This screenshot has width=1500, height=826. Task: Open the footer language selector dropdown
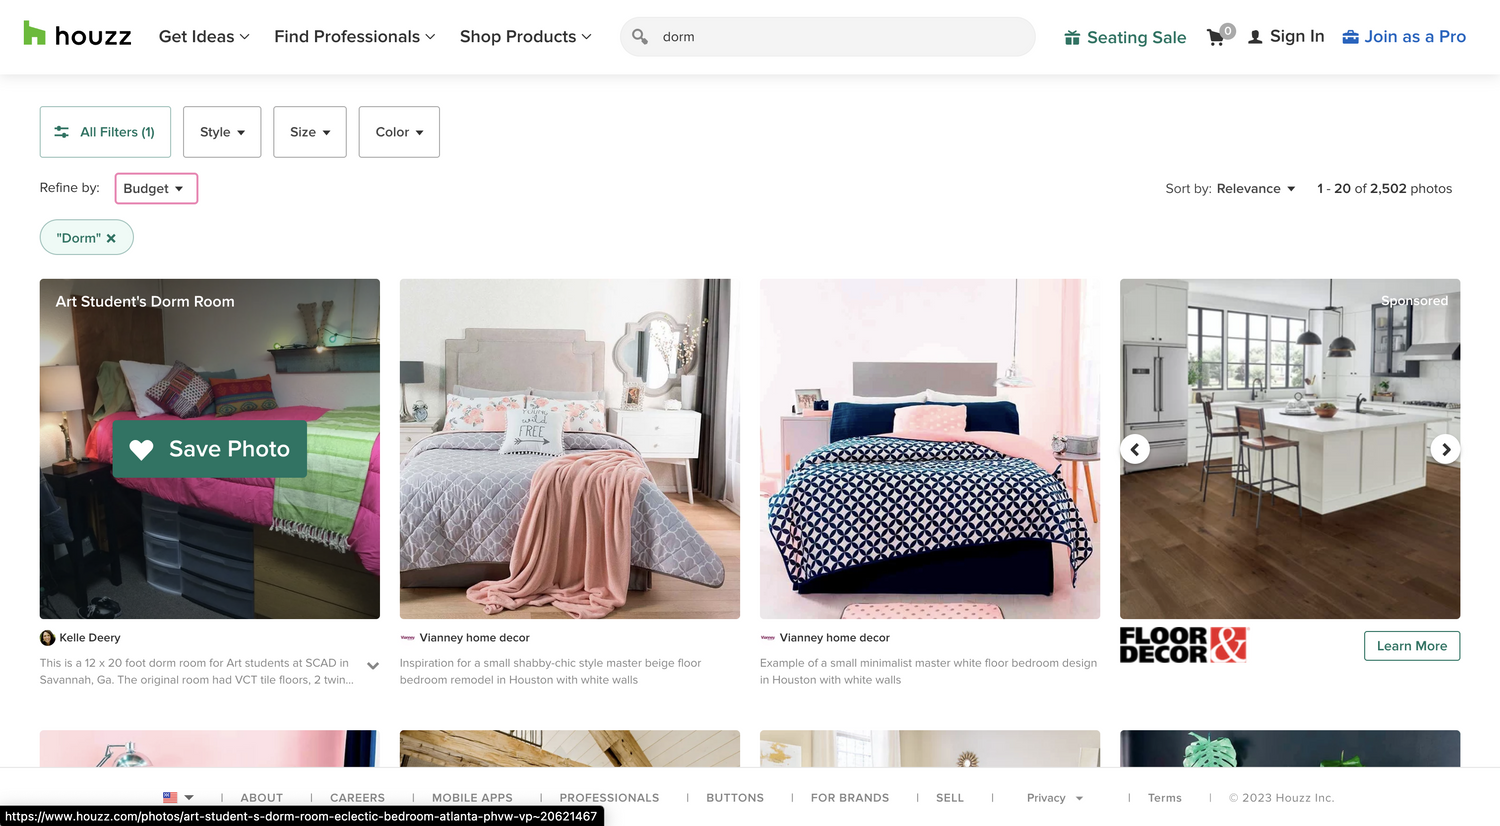(x=179, y=797)
